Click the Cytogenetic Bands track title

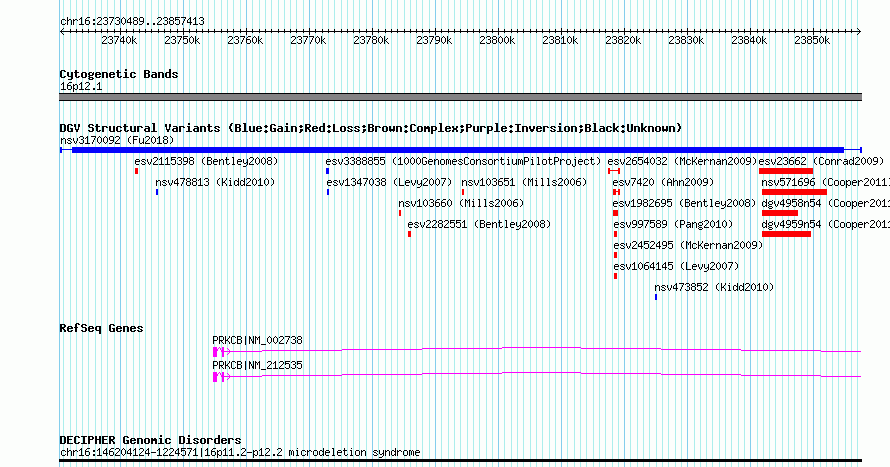pos(119,74)
